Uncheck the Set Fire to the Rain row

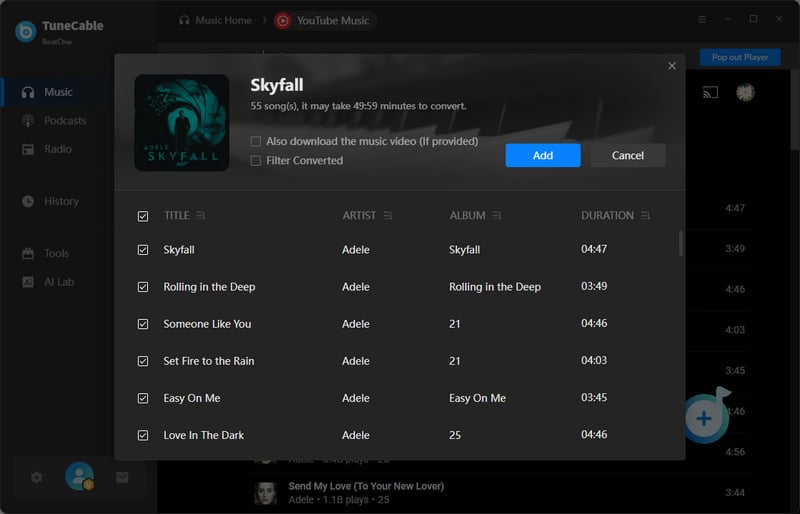click(143, 361)
